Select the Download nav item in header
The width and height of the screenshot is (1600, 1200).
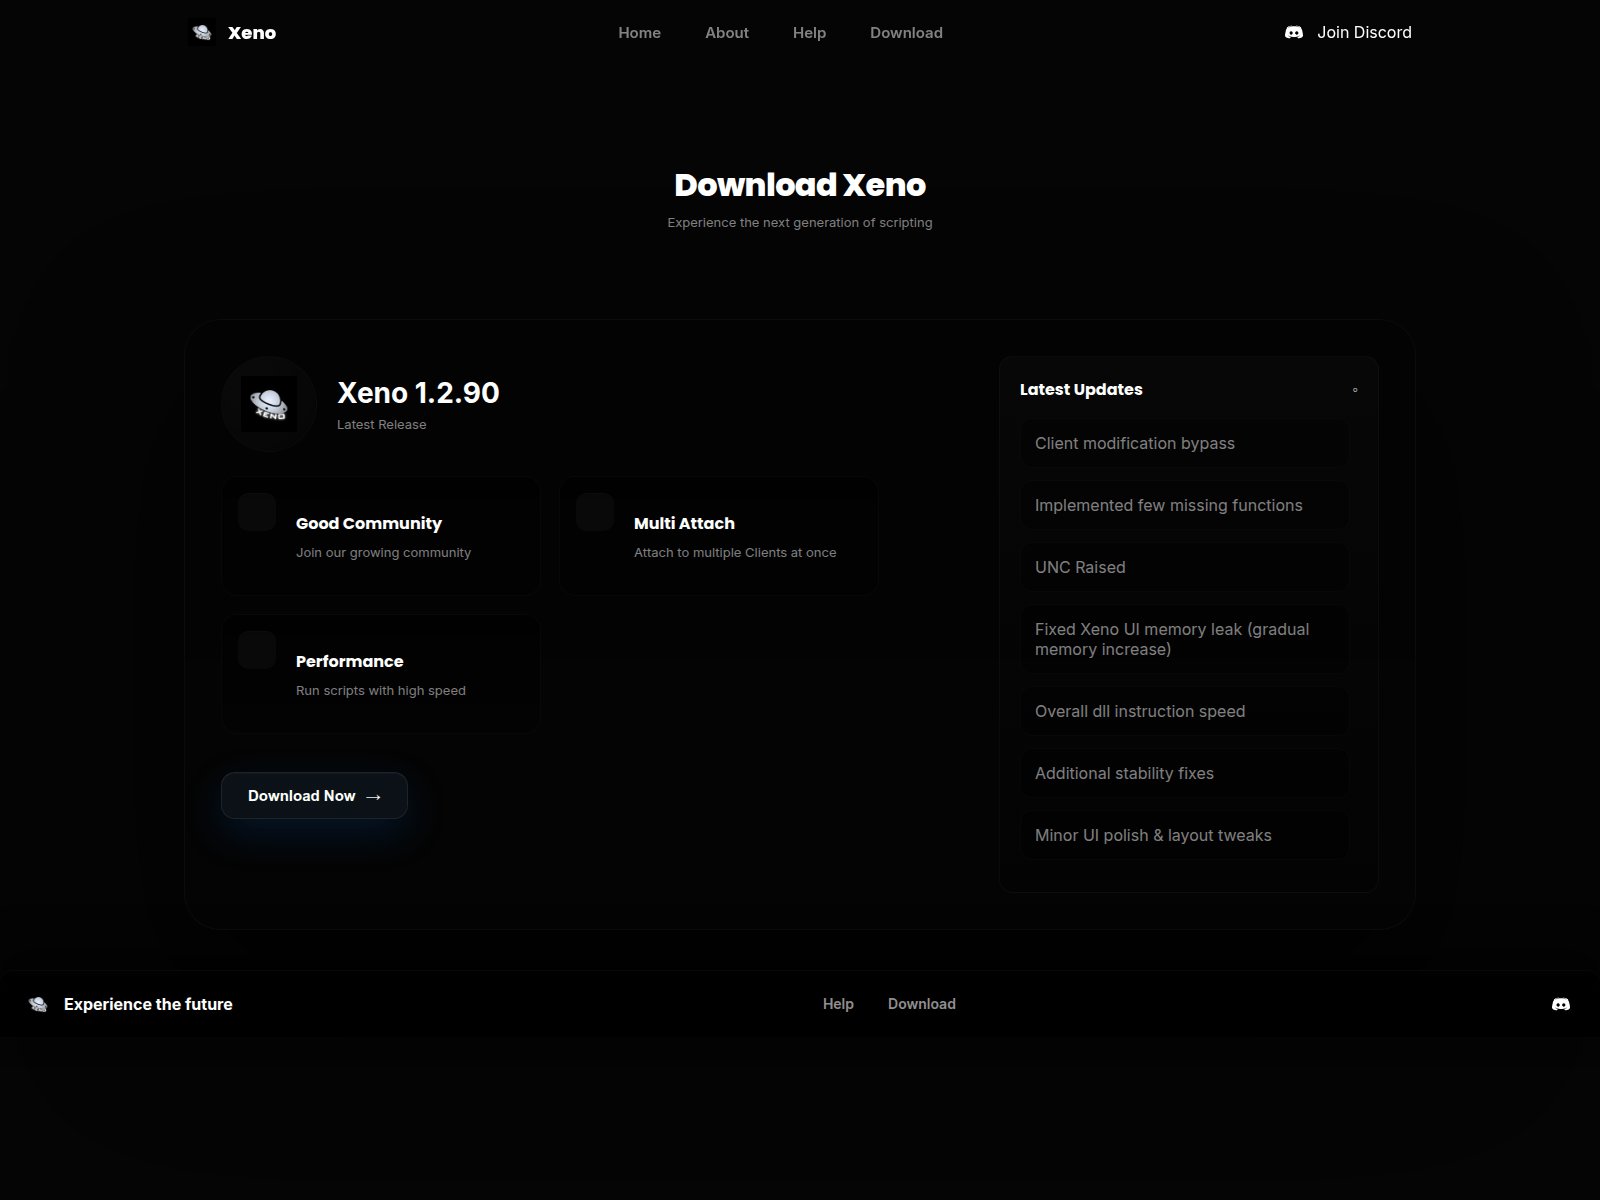pos(907,33)
